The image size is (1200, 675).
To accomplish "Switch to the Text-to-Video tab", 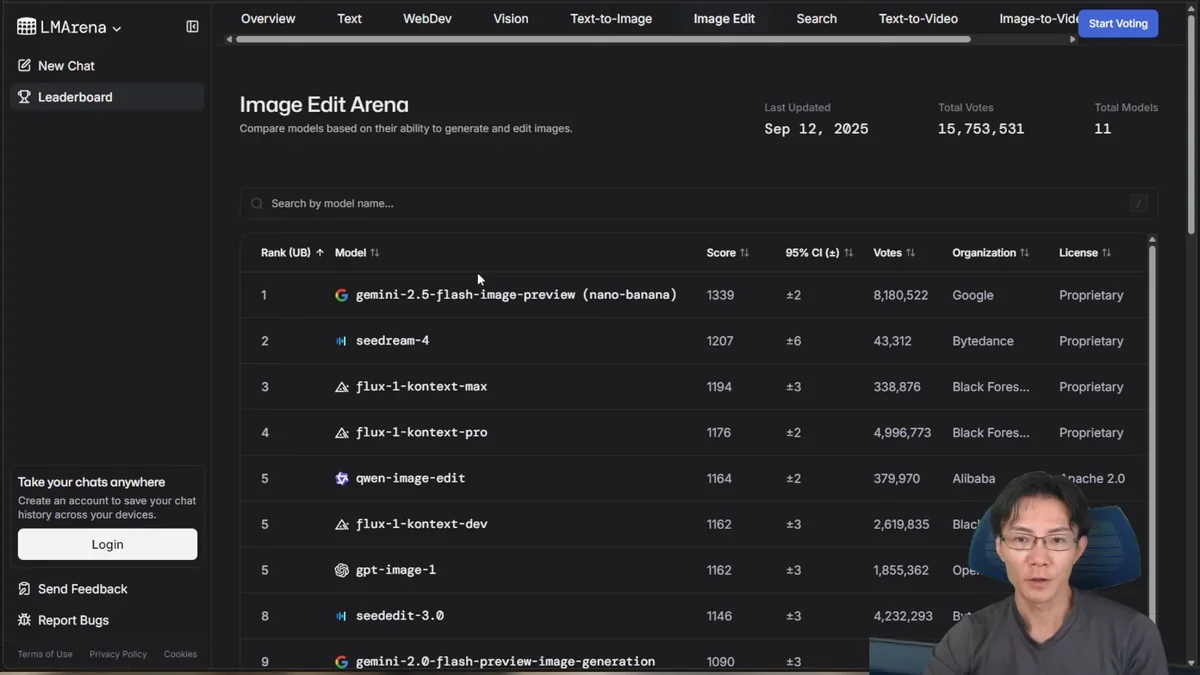I will tap(918, 18).
